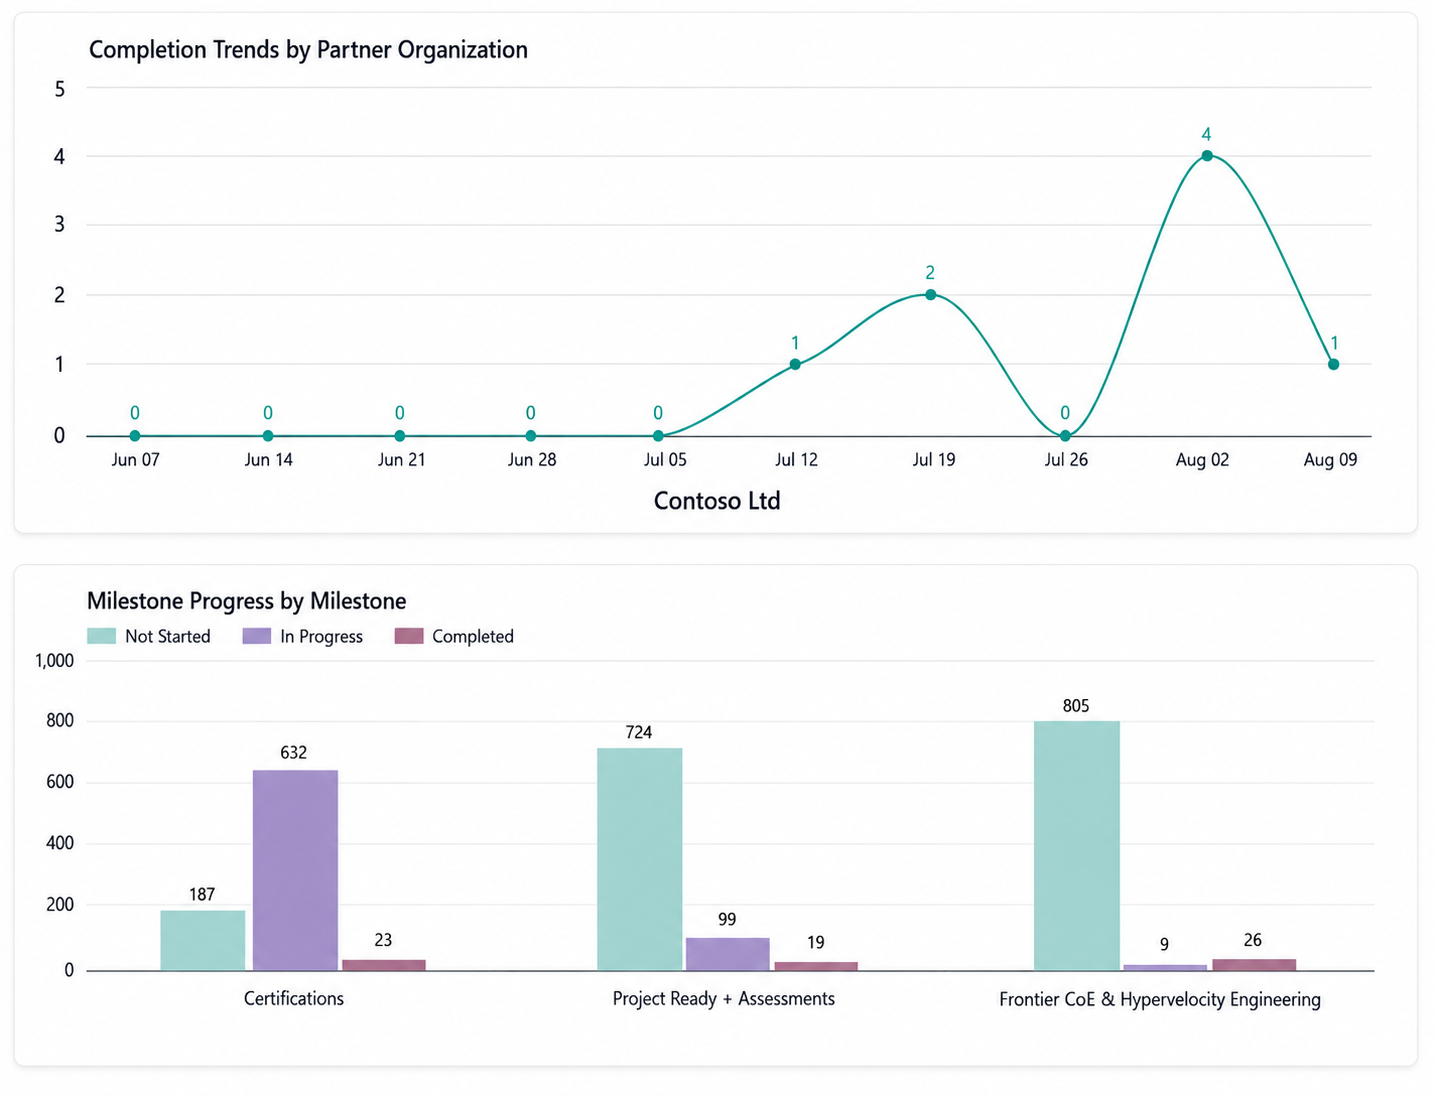Click the Frontier CoE Completed bar (26)
Image resolution: width=1435 pixels, height=1096 pixels.
pos(1254,965)
